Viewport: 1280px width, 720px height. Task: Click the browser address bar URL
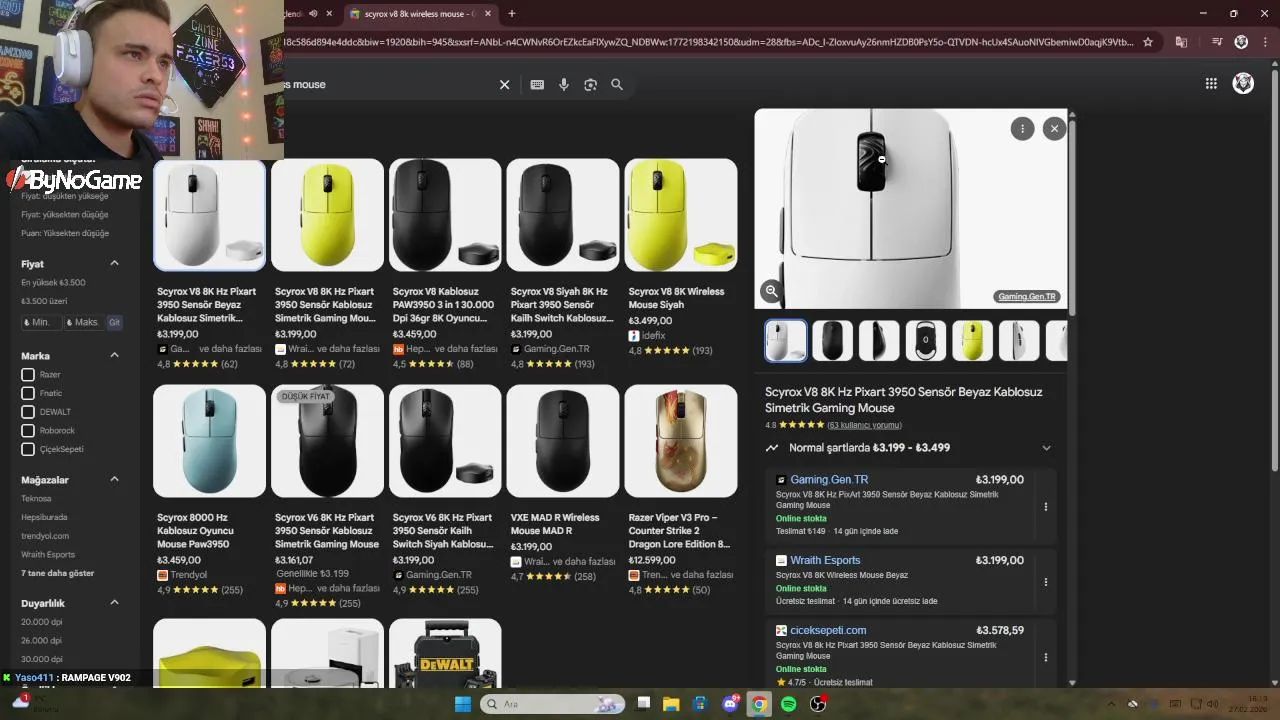tap(708, 42)
